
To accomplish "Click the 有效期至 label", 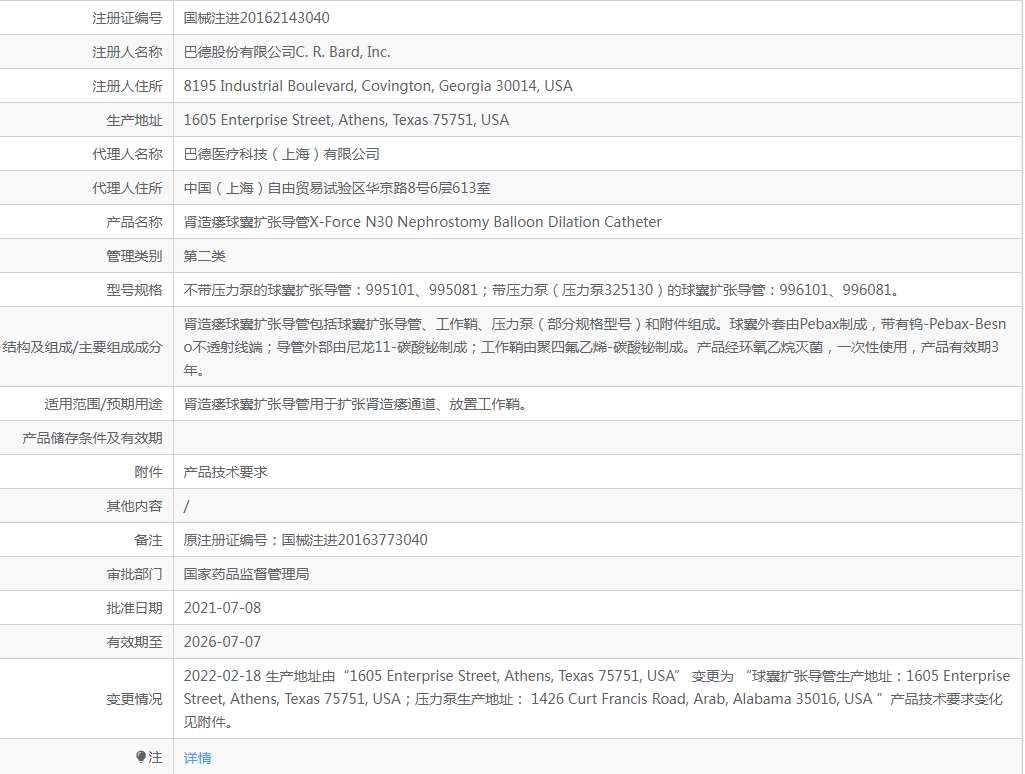I will pos(134,642).
